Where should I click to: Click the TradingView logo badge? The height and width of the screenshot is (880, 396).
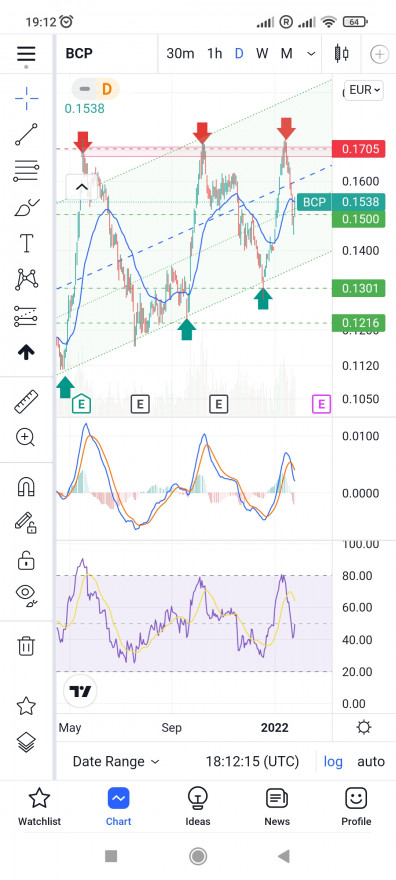point(80,691)
